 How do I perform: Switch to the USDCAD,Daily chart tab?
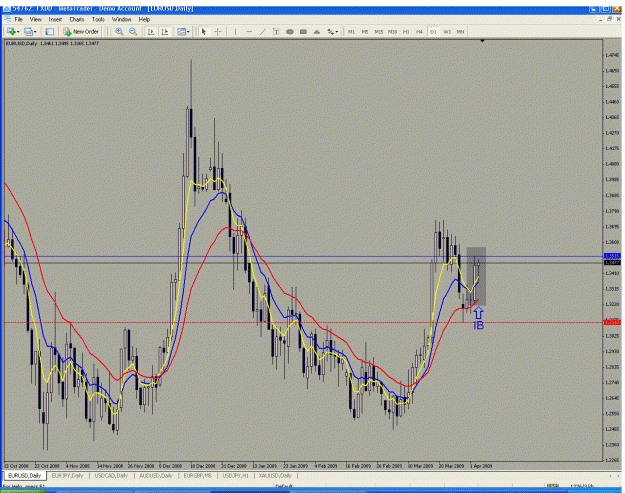[111, 475]
